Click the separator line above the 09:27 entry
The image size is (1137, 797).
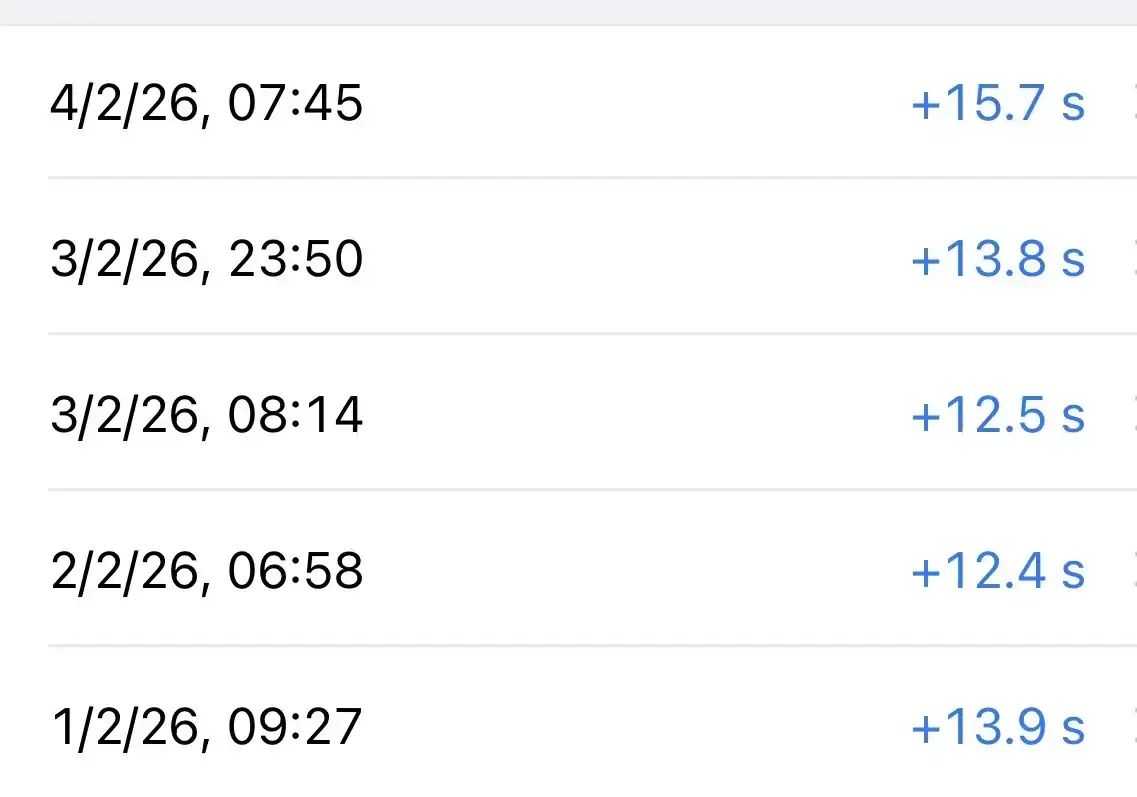click(590, 645)
